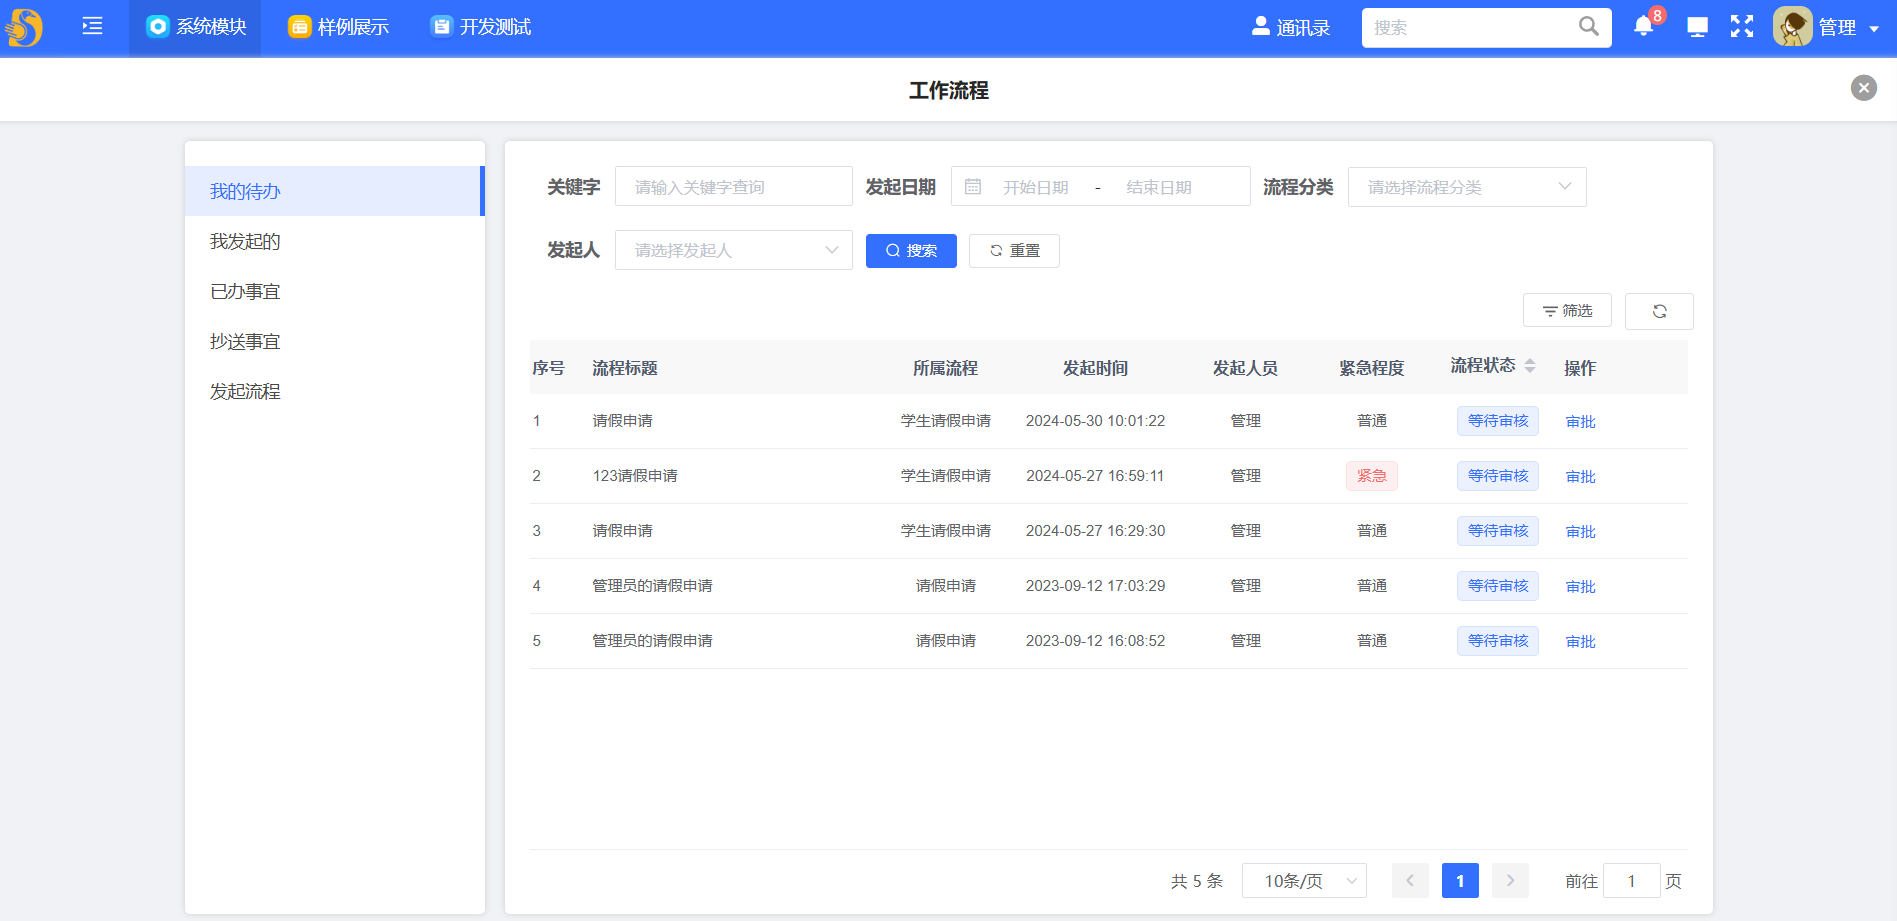
Task: Open the 样例展示 tab
Action: (x=339, y=27)
